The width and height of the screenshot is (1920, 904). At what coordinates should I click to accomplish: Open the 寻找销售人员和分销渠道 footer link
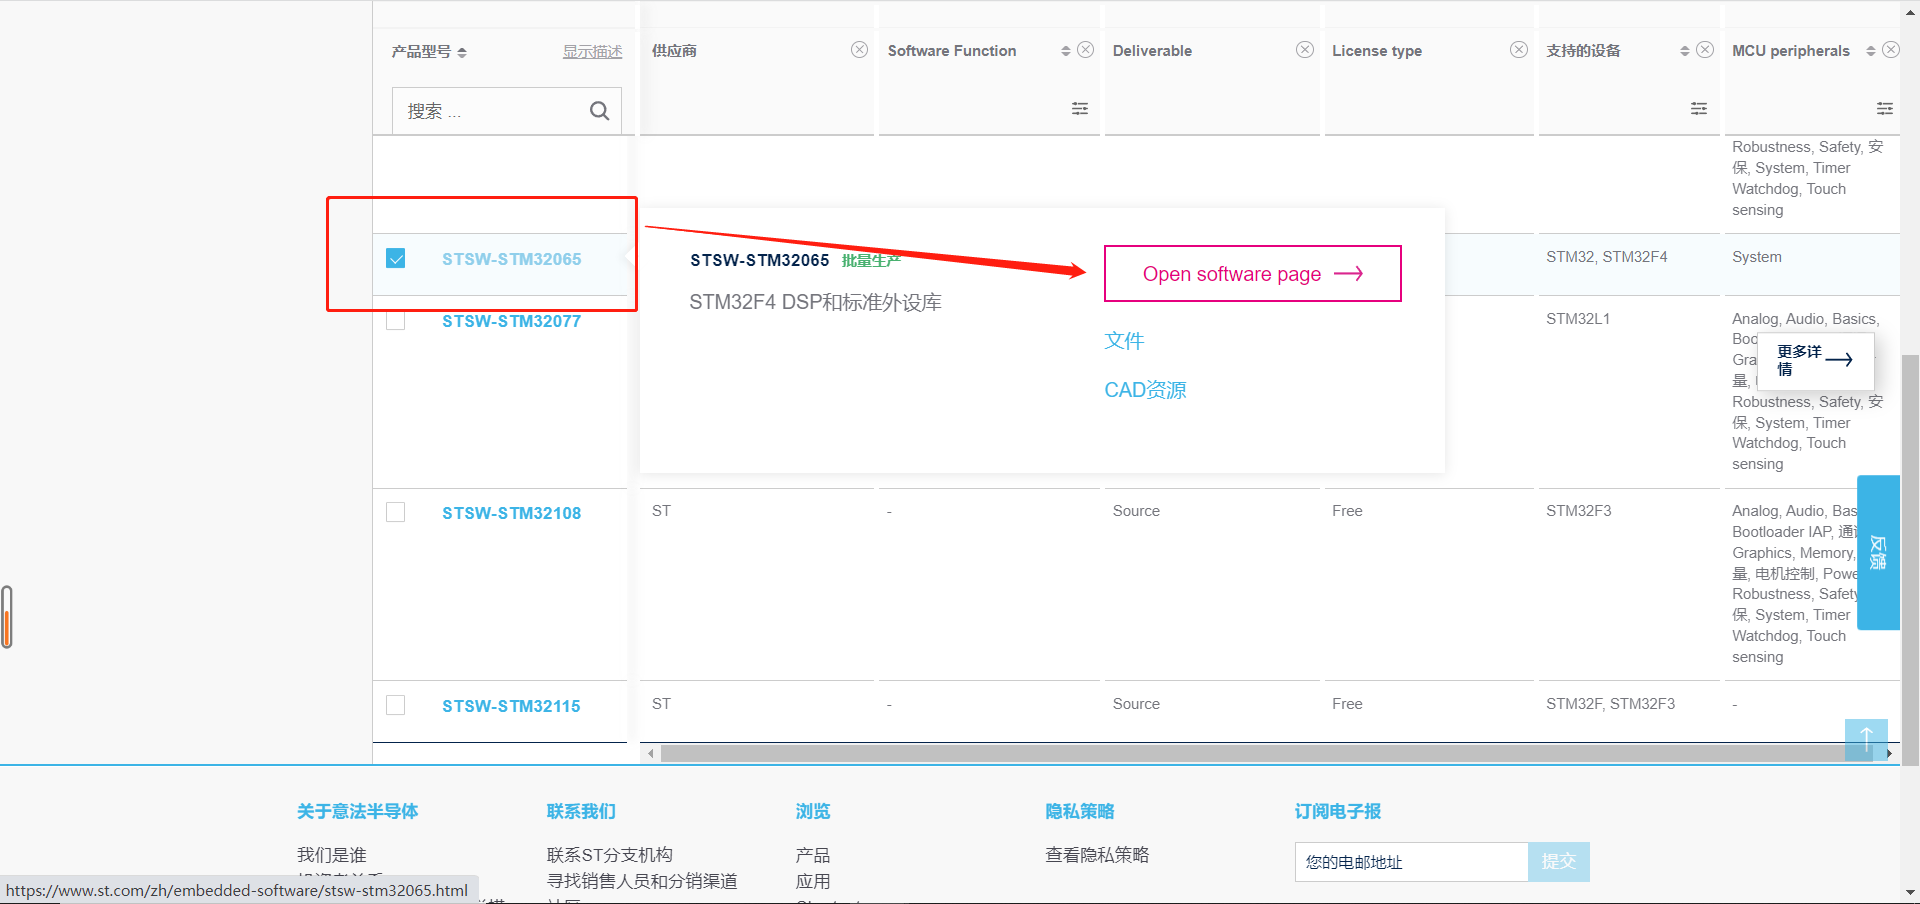pyautogui.click(x=642, y=881)
